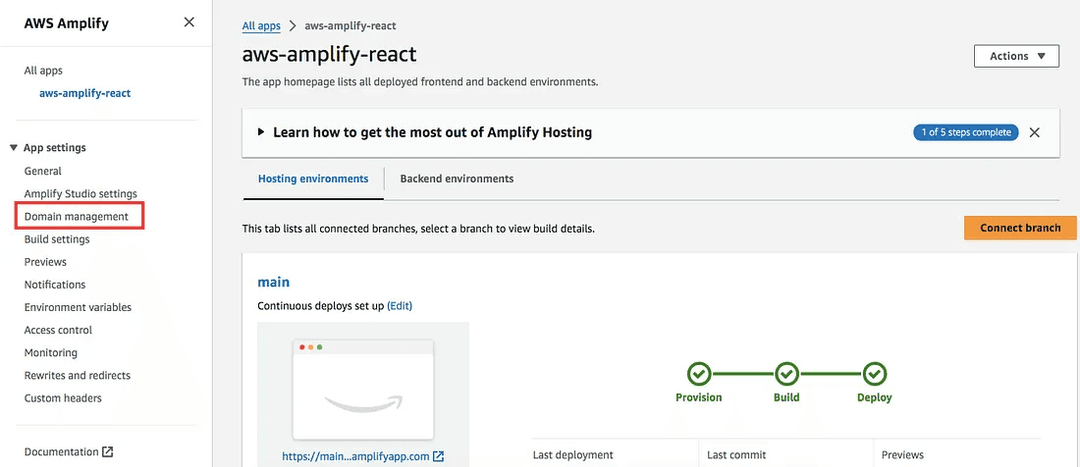The image size is (1080, 467).
Task: Click the Last commit column header
Action: [x=736, y=455]
